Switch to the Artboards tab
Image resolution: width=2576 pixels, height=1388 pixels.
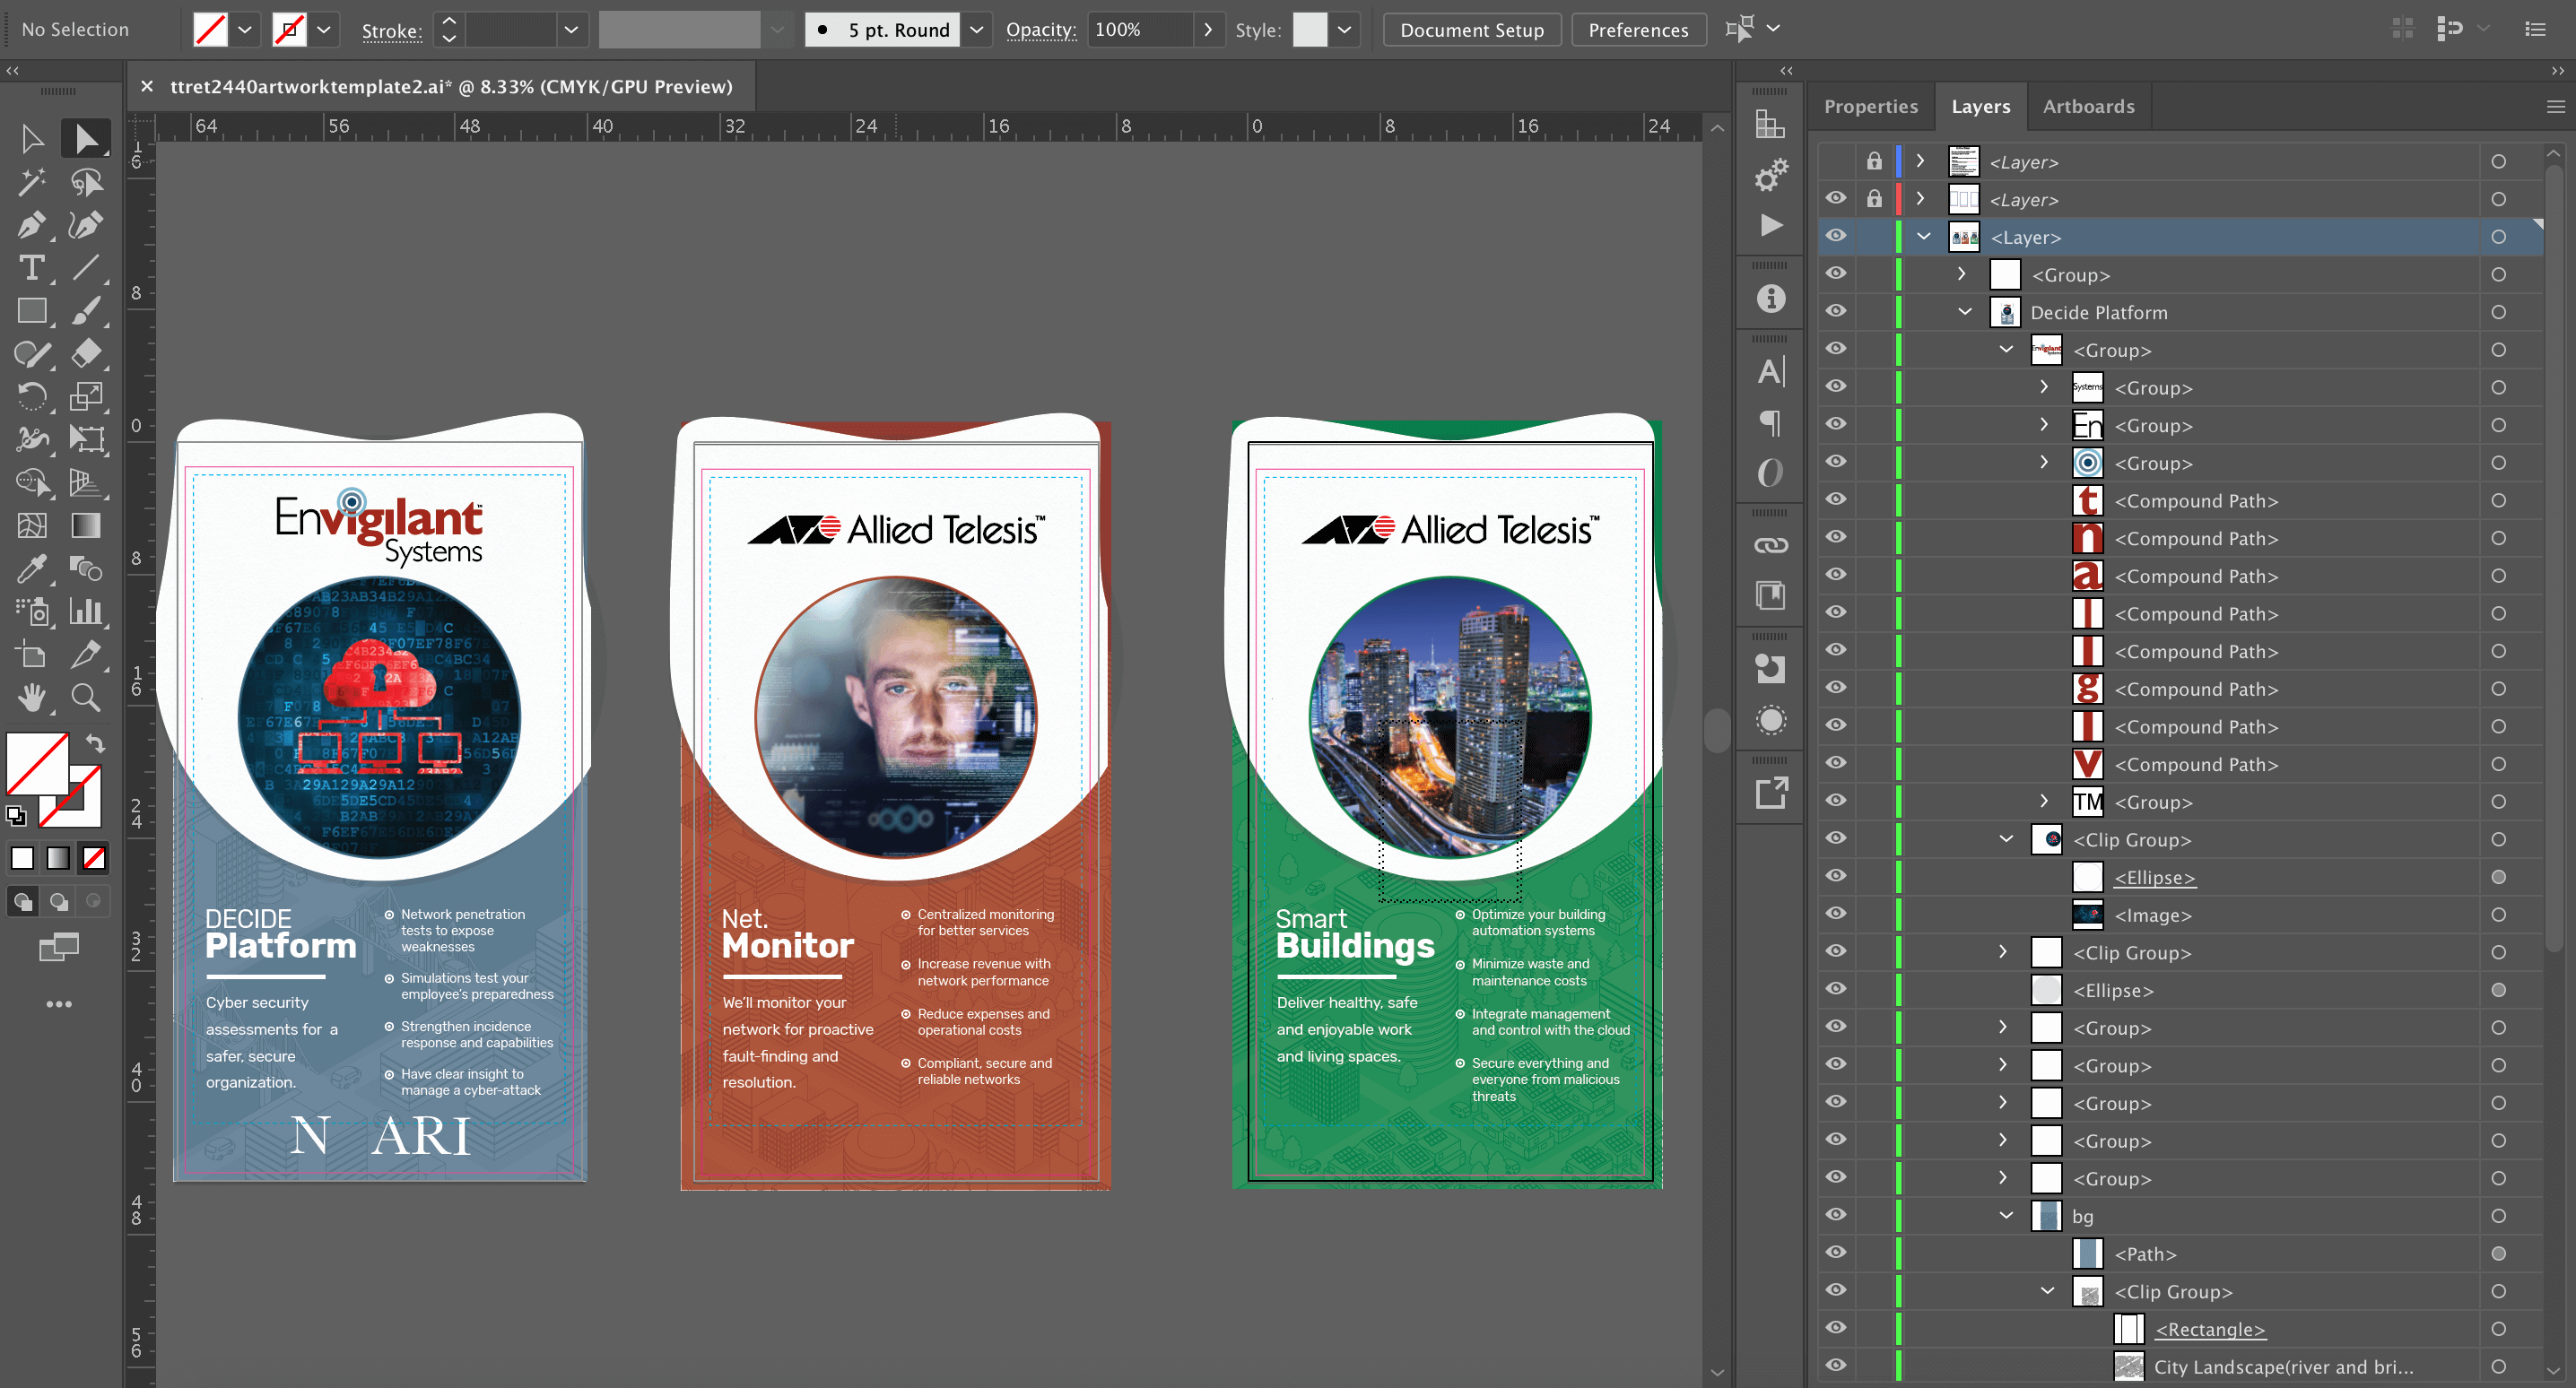coord(2088,106)
